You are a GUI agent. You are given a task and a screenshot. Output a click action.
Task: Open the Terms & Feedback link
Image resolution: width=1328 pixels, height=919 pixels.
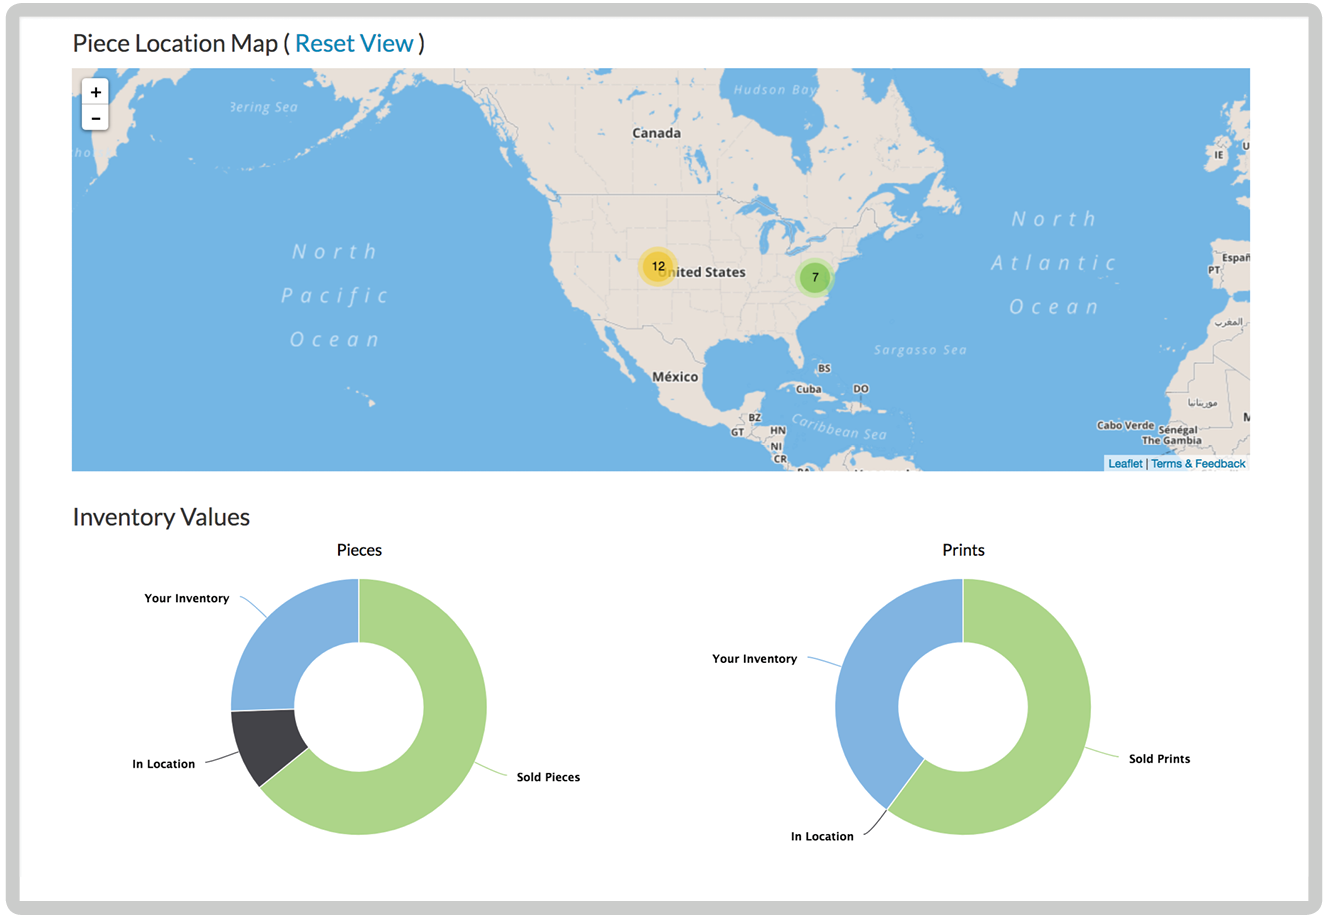[x=1198, y=463]
